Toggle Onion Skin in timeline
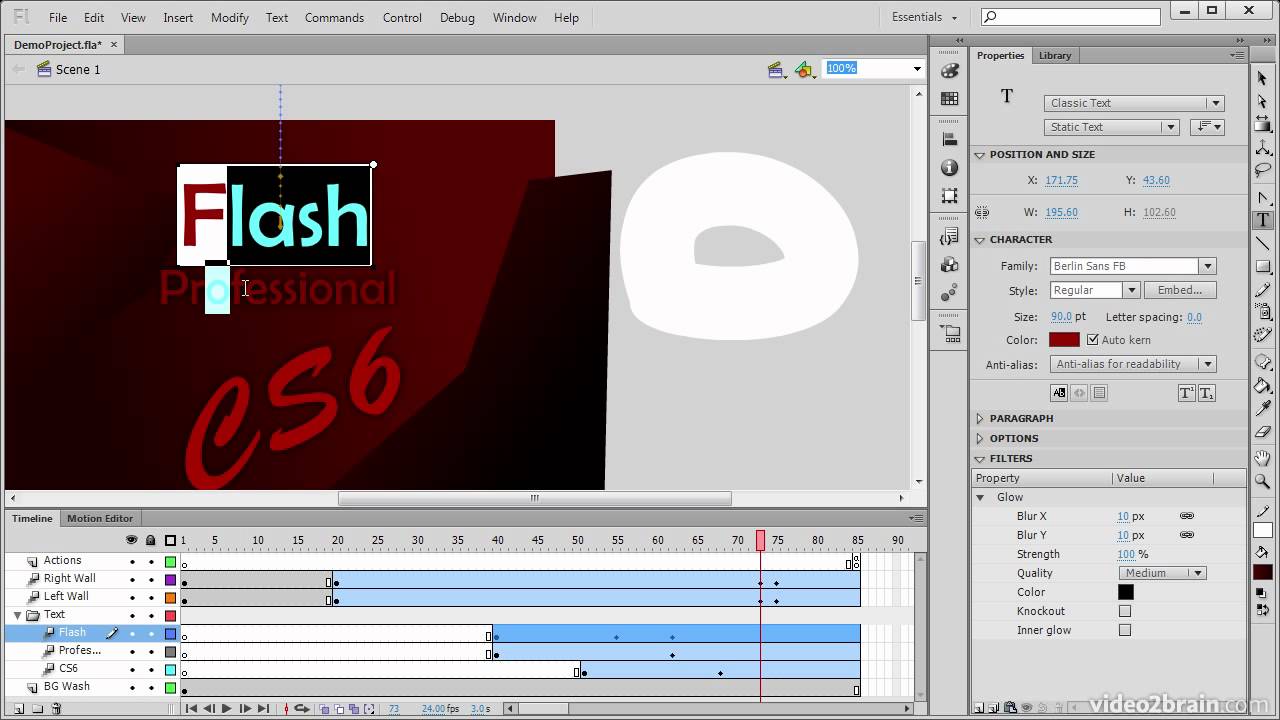The image size is (1280, 720). 325,709
